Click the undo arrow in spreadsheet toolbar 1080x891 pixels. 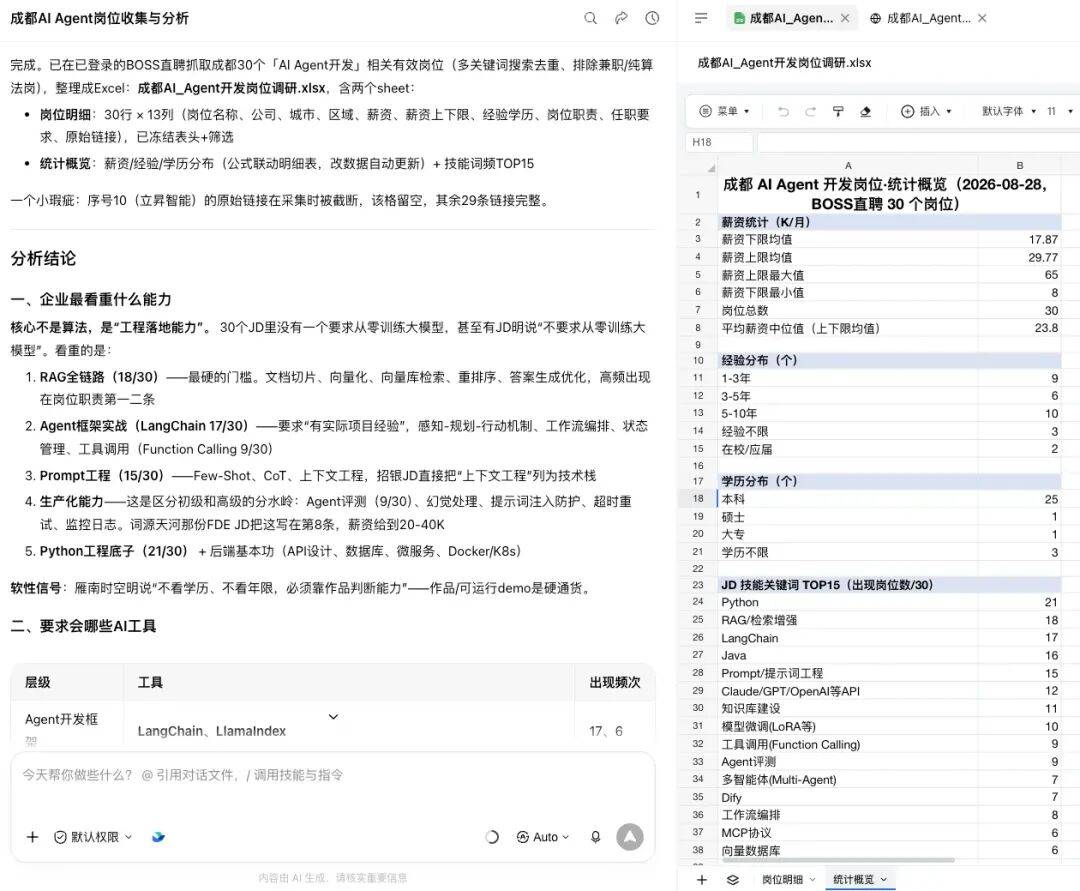pyautogui.click(x=783, y=112)
